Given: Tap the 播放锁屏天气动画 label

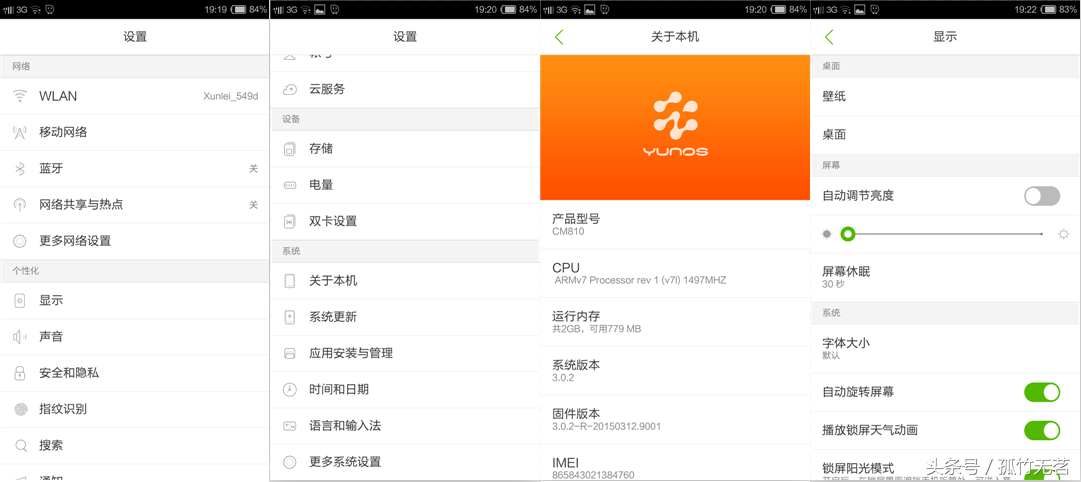Looking at the screenshot, I should click(x=870, y=430).
